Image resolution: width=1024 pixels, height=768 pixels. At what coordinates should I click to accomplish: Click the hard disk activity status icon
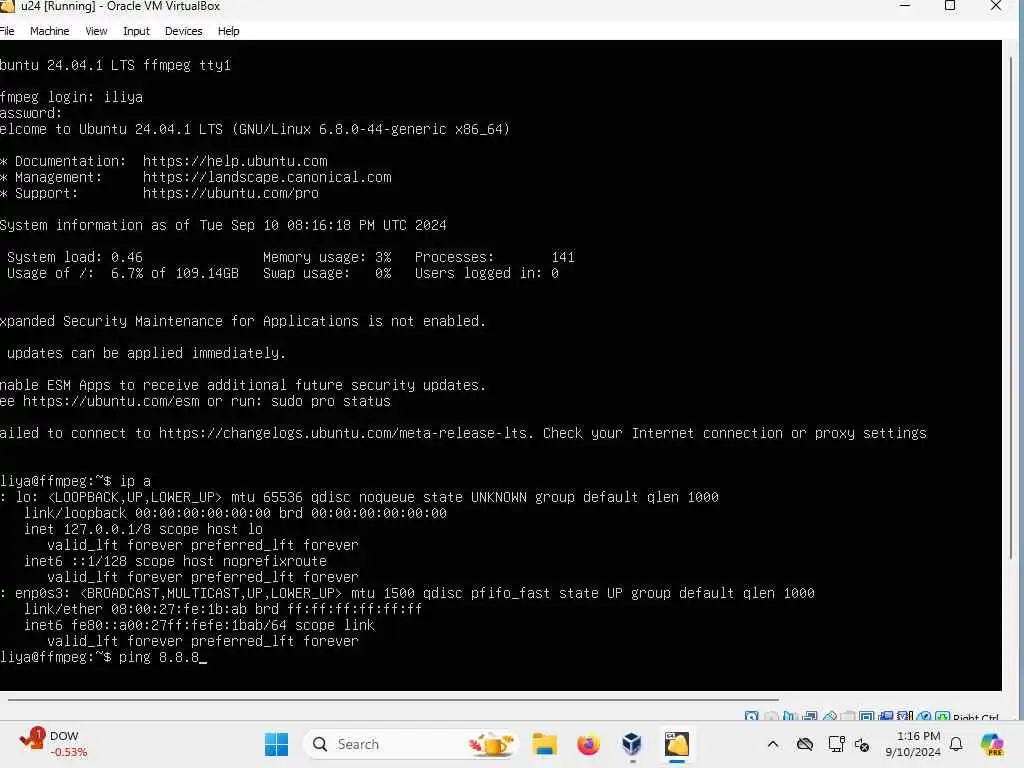tap(752, 716)
